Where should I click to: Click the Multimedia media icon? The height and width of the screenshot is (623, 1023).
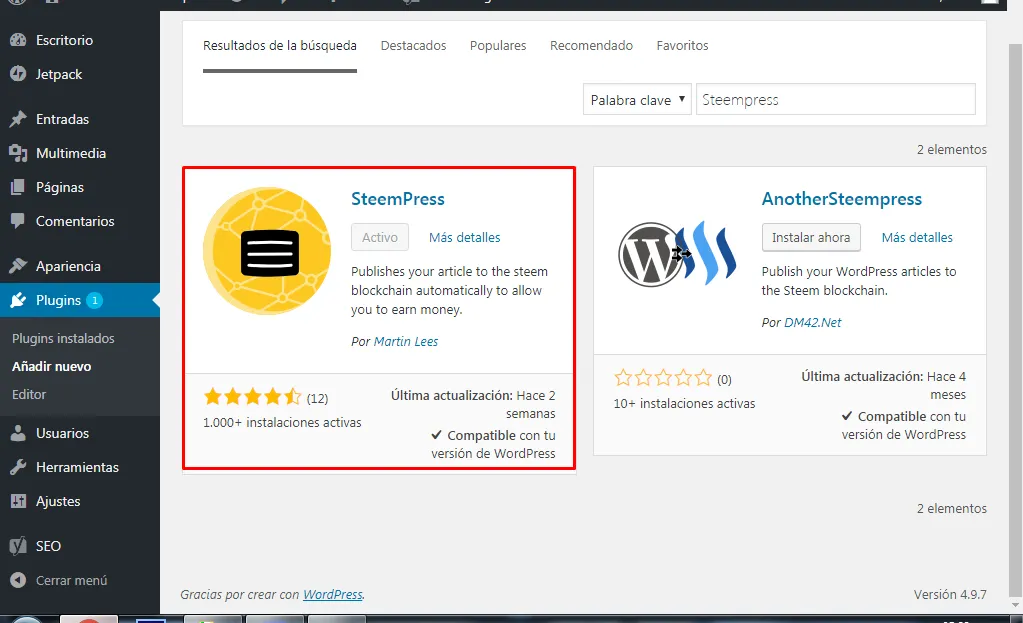(18, 153)
